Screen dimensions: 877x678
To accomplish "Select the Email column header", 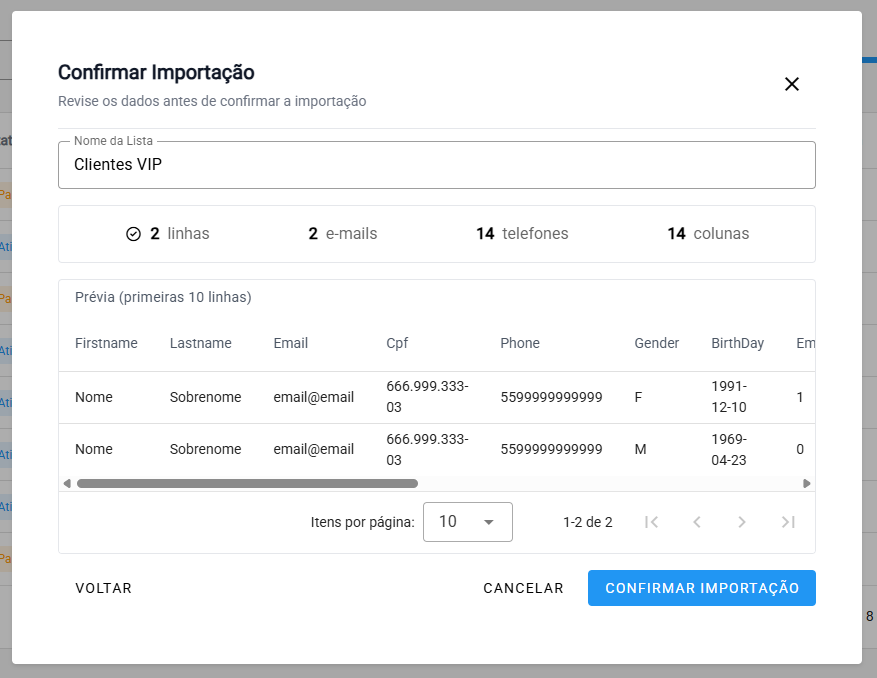I will 290,343.
